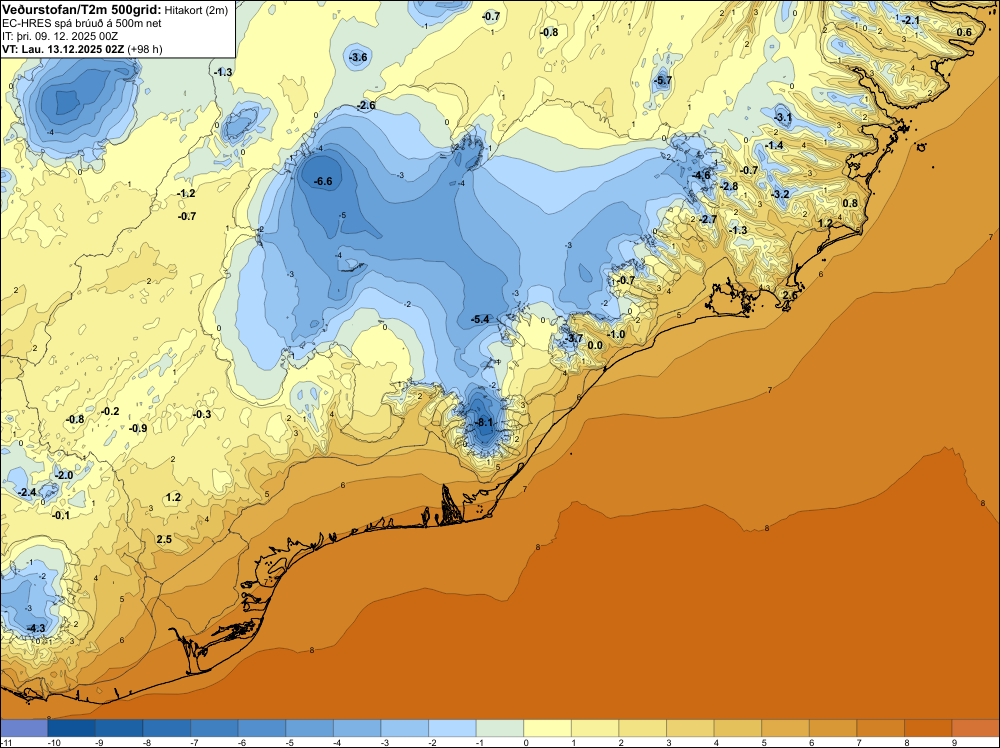1000x748 pixels.
Task: Select the -6.6 temperature label
Action: click(x=323, y=181)
